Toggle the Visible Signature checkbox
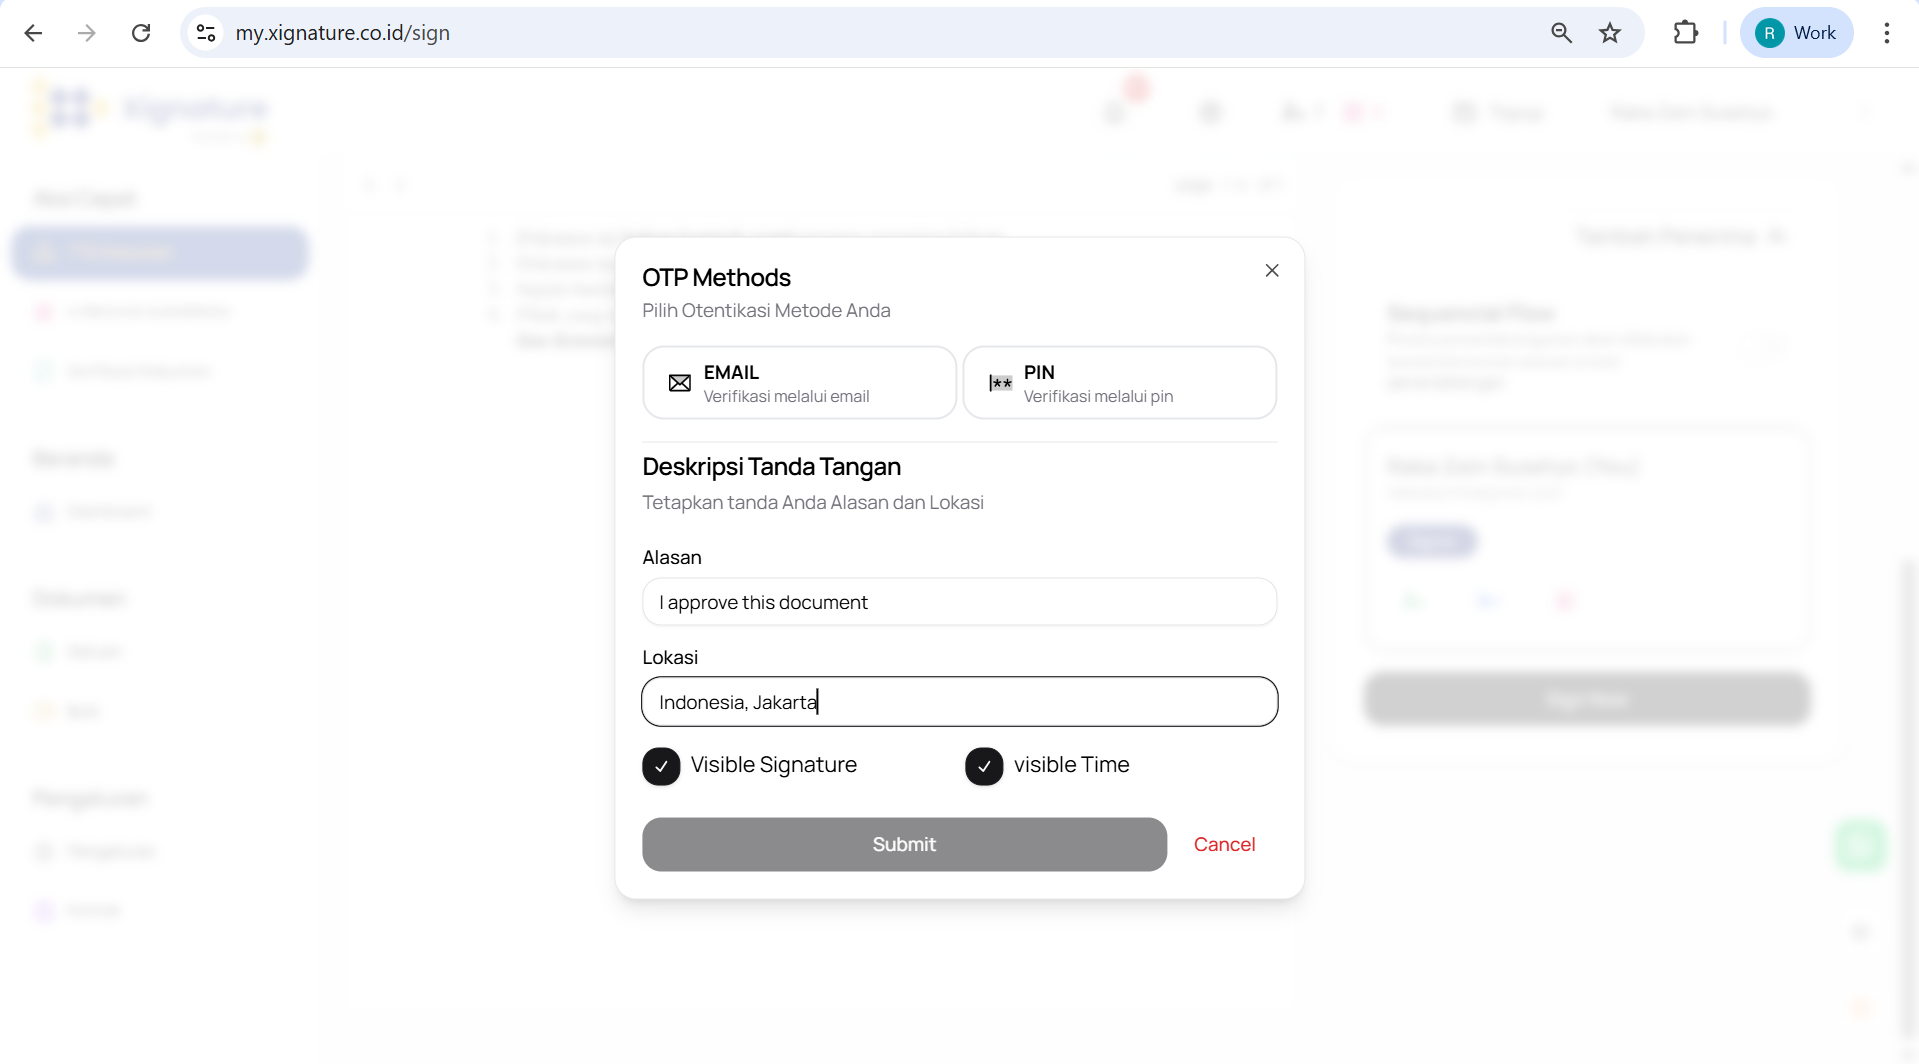The image size is (1919, 1064). click(x=661, y=766)
